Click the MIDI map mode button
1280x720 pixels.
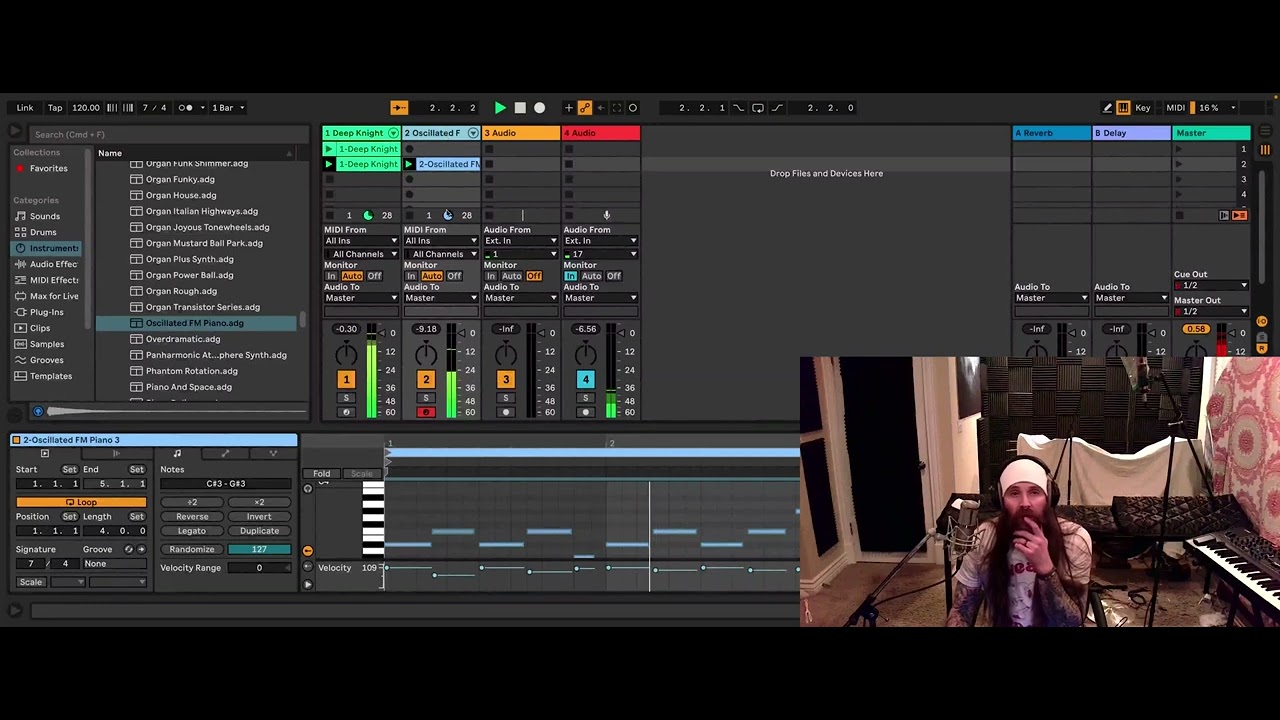coord(1176,107)
